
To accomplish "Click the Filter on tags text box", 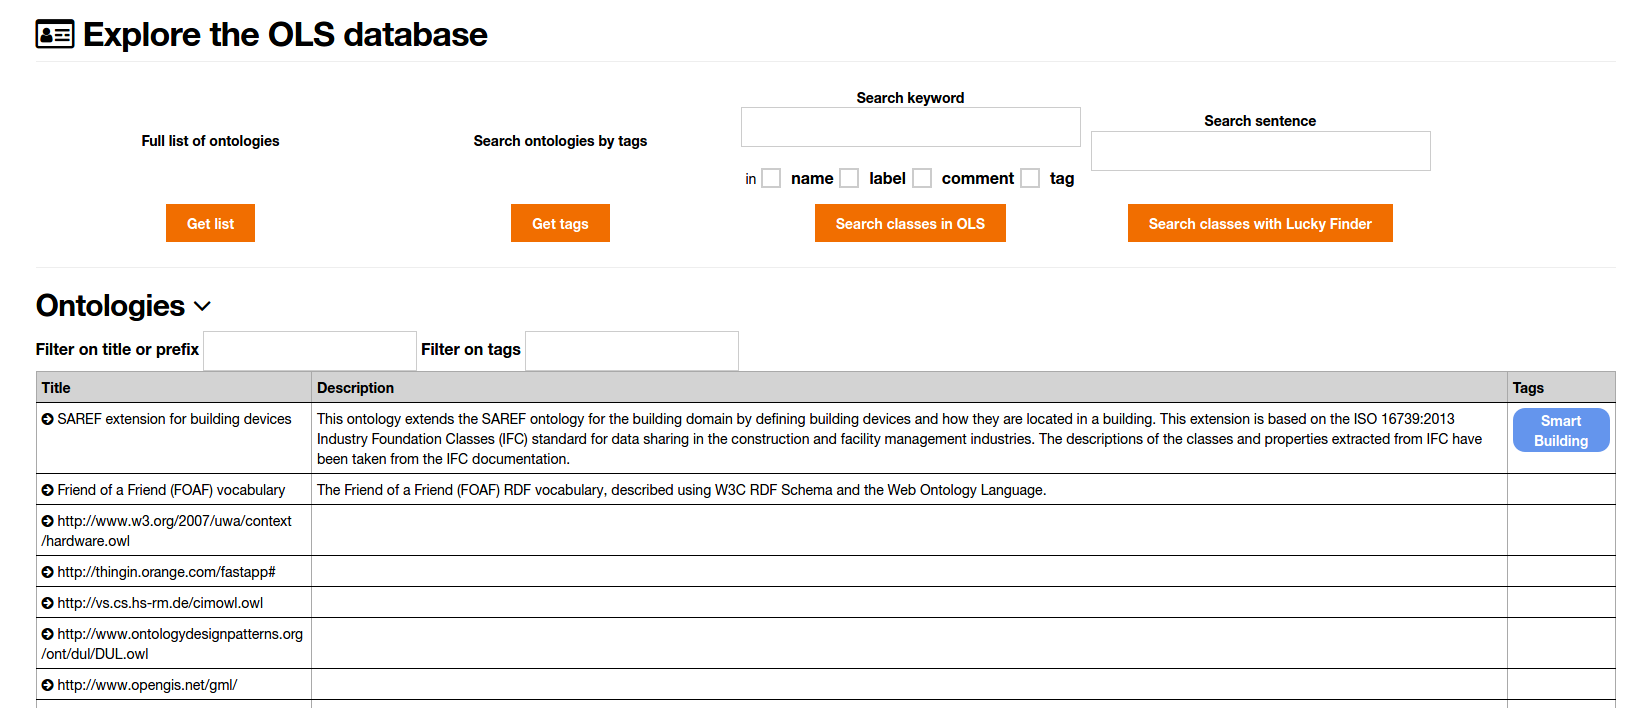I will pyautogui.click(x=631, y=351).
